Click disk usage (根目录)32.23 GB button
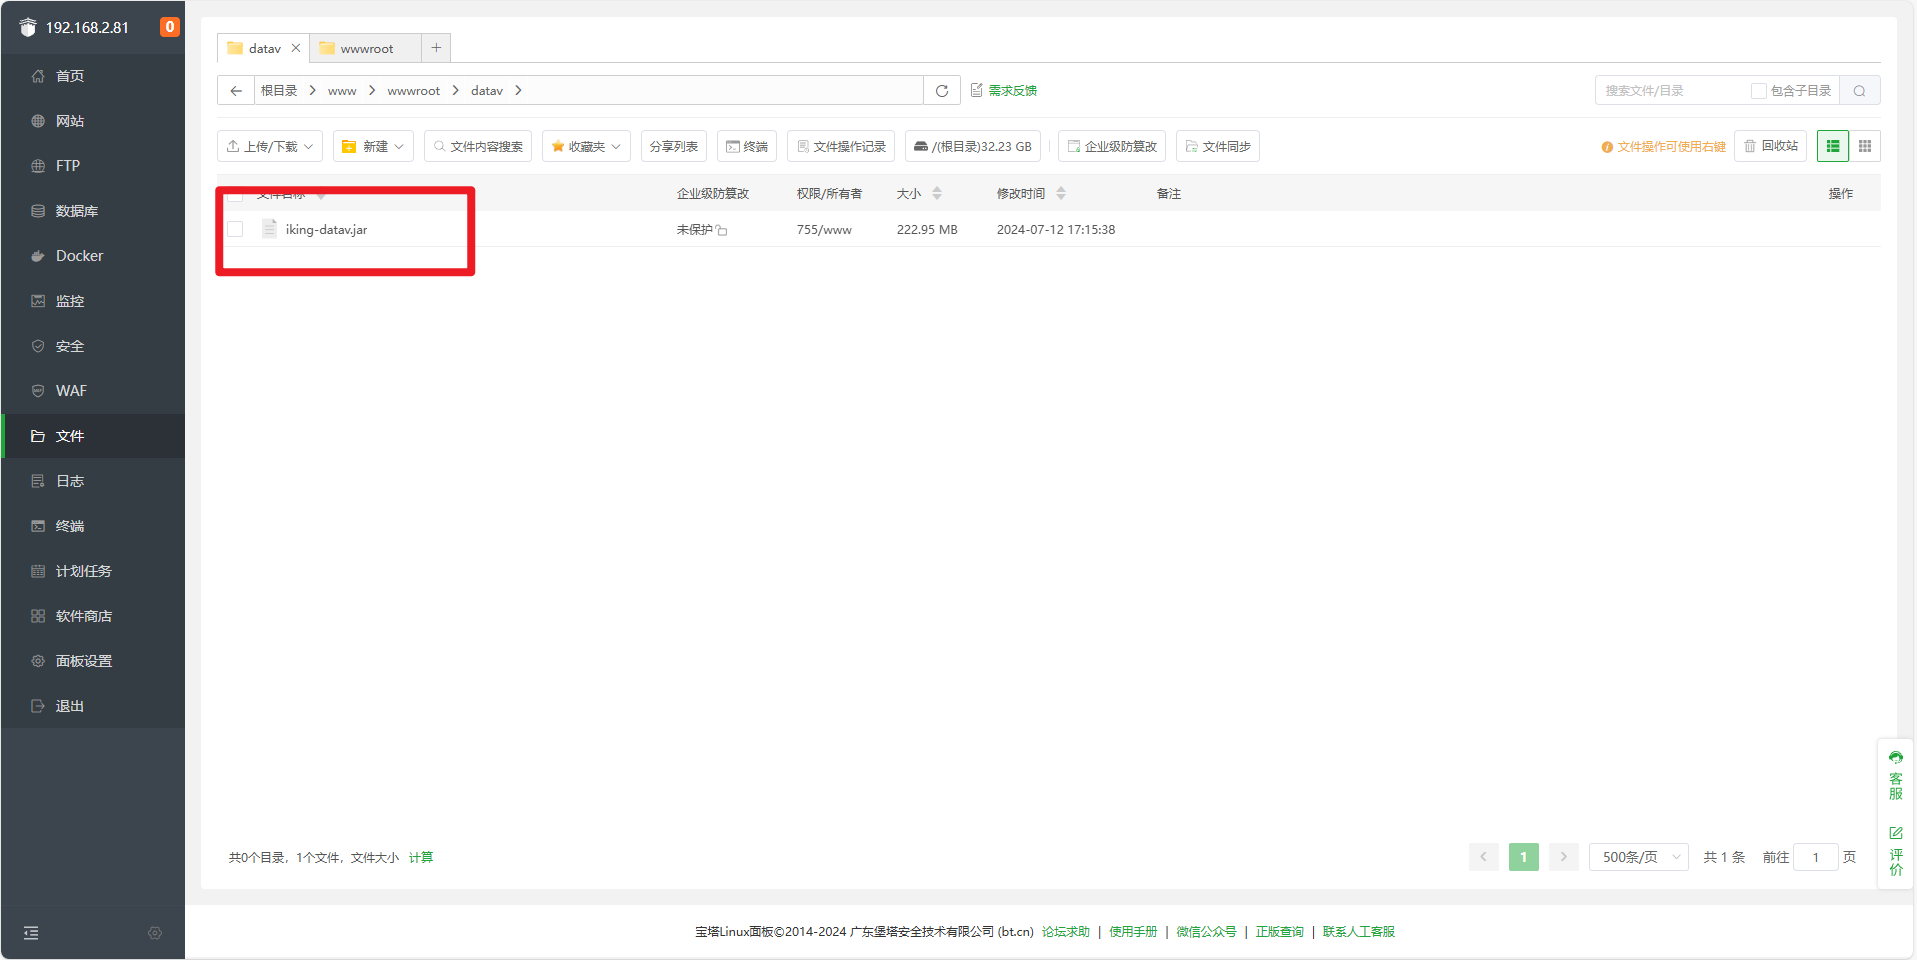Viewport: 1917px width, 960px height. click(973, 146)
